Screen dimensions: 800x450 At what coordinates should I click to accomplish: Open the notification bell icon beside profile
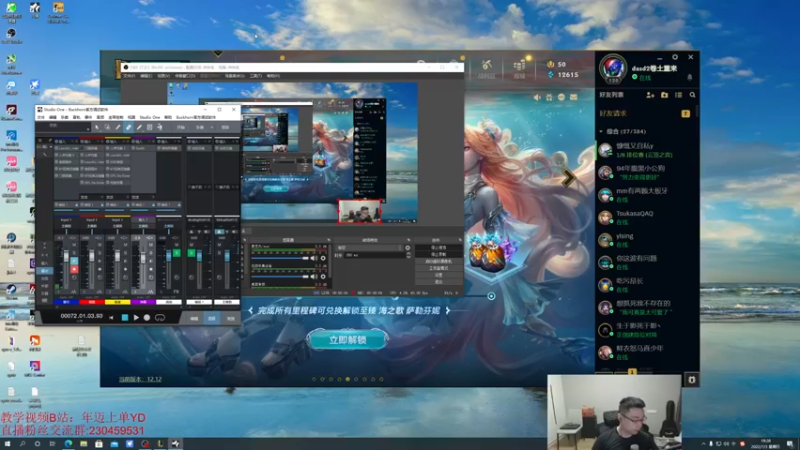pos(689,78)
